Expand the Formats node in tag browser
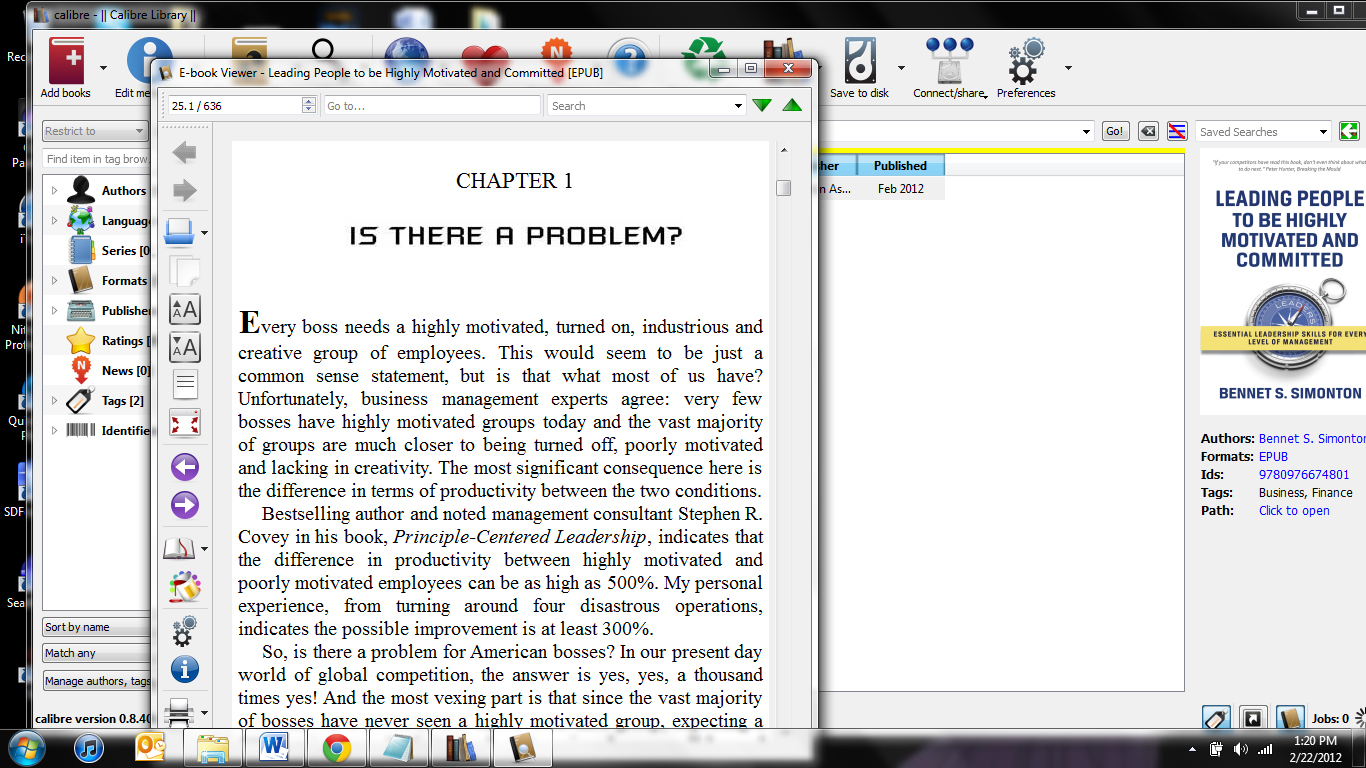This screenshot has width=1366, height=768. point(54,281)
